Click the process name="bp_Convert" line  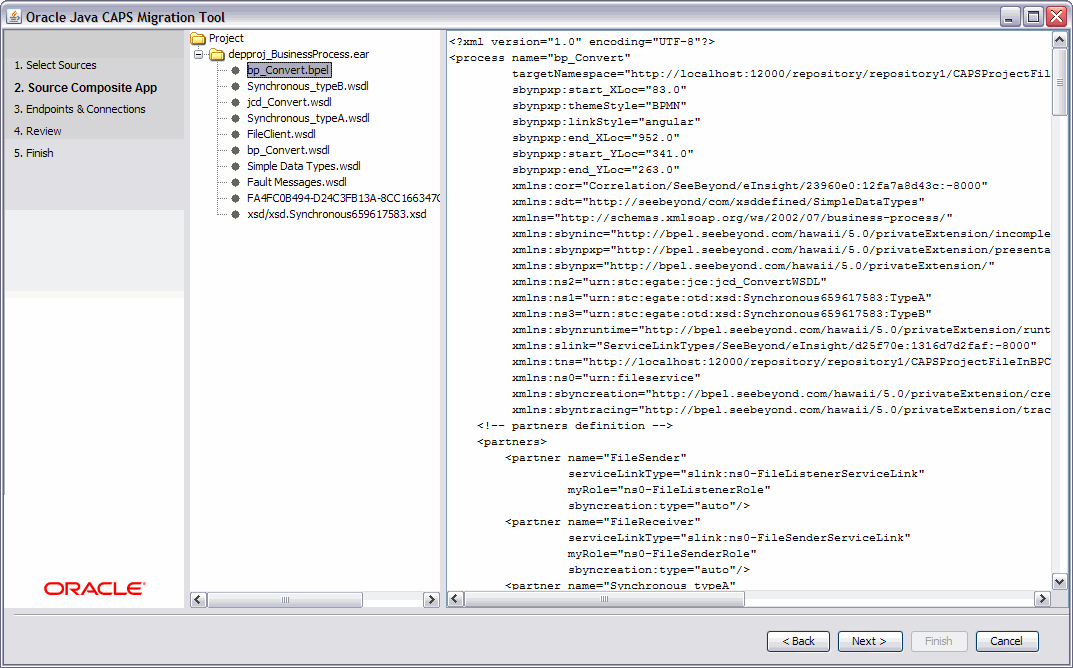[x=540, y=57]
